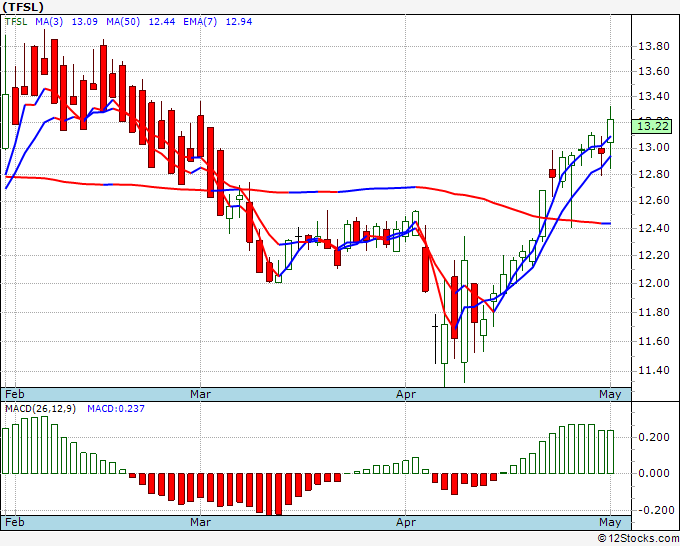This screenshot has width=680, height=546.
Task: Click the 12.40 price axis label
Action: [654, 228]
